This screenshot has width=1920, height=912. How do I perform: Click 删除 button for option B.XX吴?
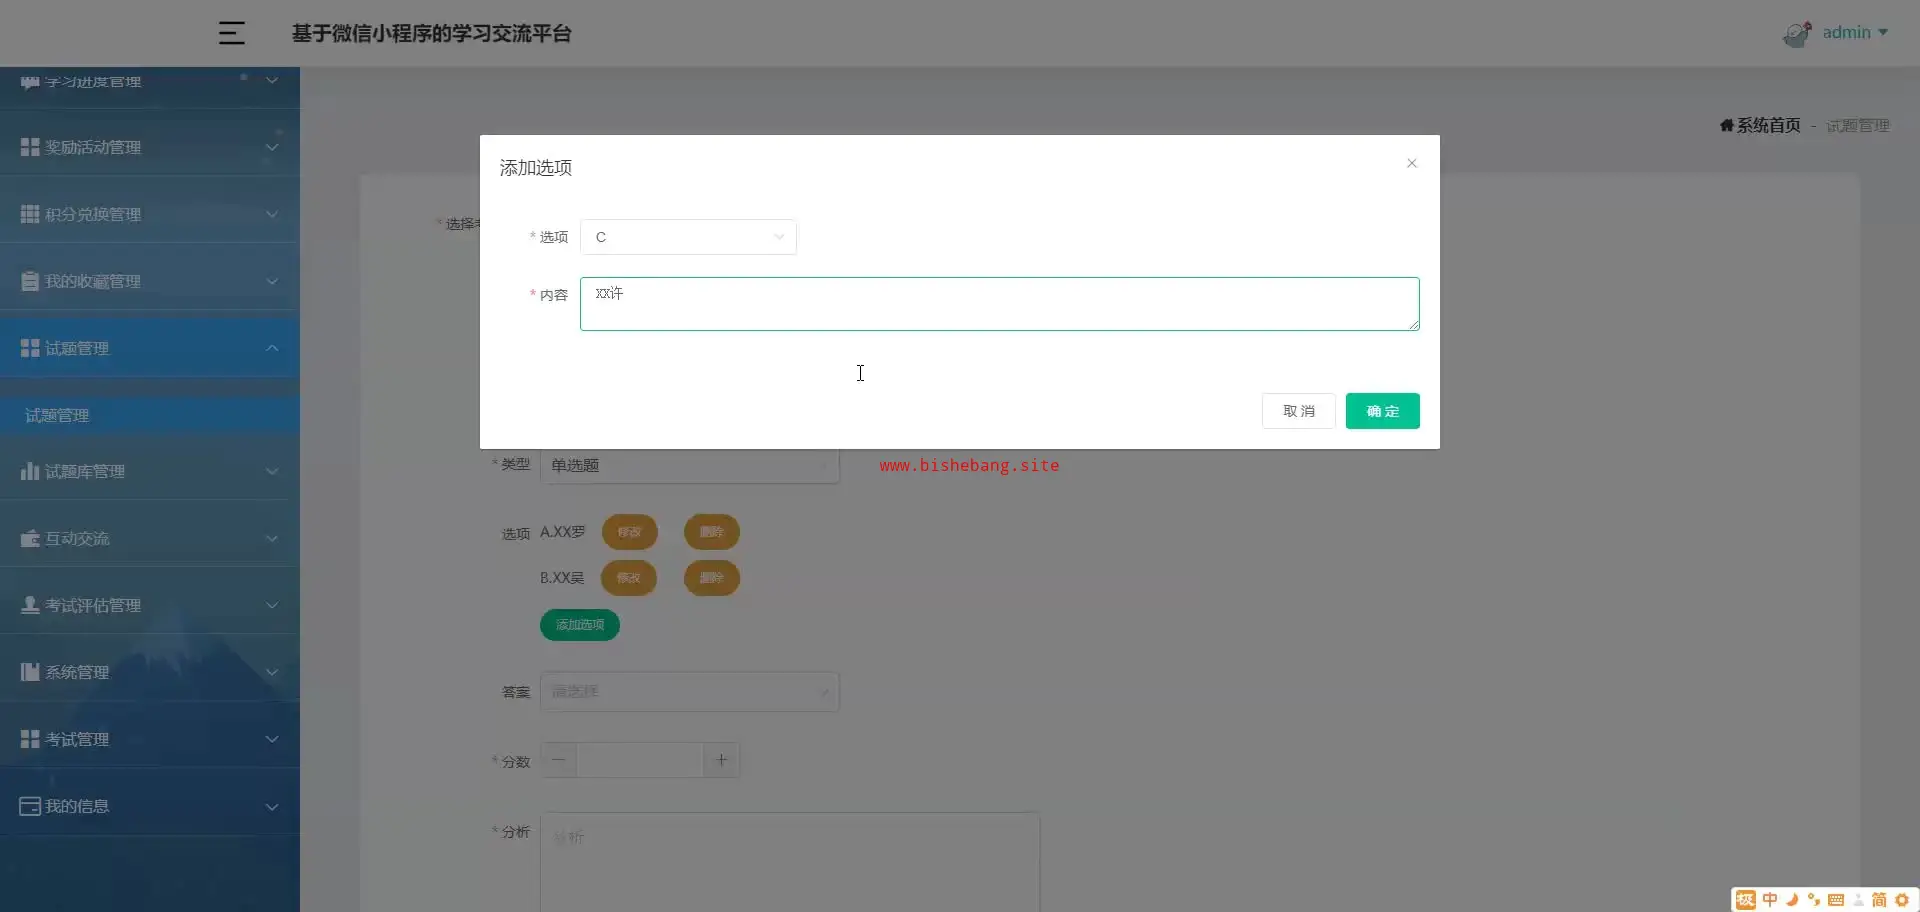pos(712,578)
